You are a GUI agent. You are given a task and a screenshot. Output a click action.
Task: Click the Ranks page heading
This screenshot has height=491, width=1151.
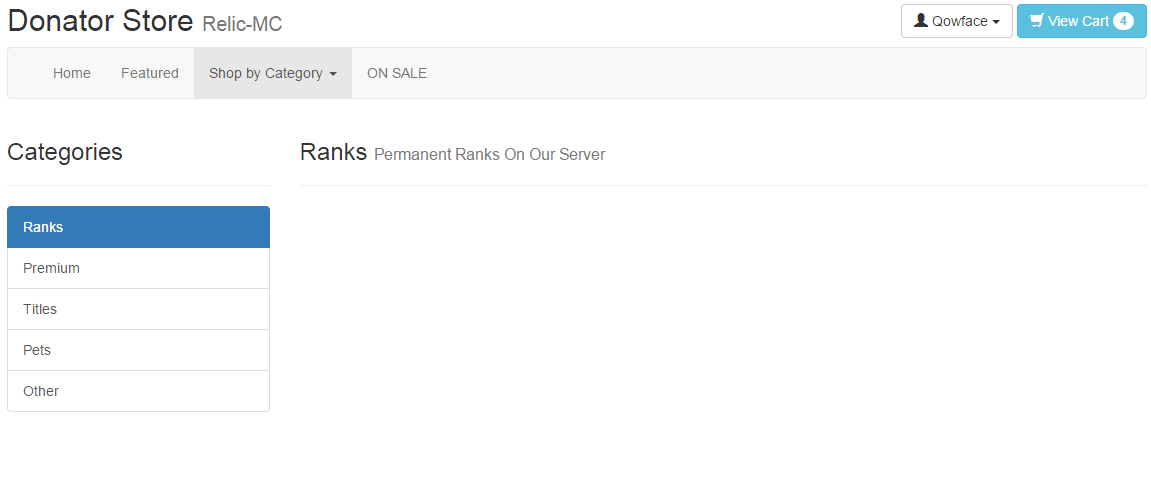333,152
